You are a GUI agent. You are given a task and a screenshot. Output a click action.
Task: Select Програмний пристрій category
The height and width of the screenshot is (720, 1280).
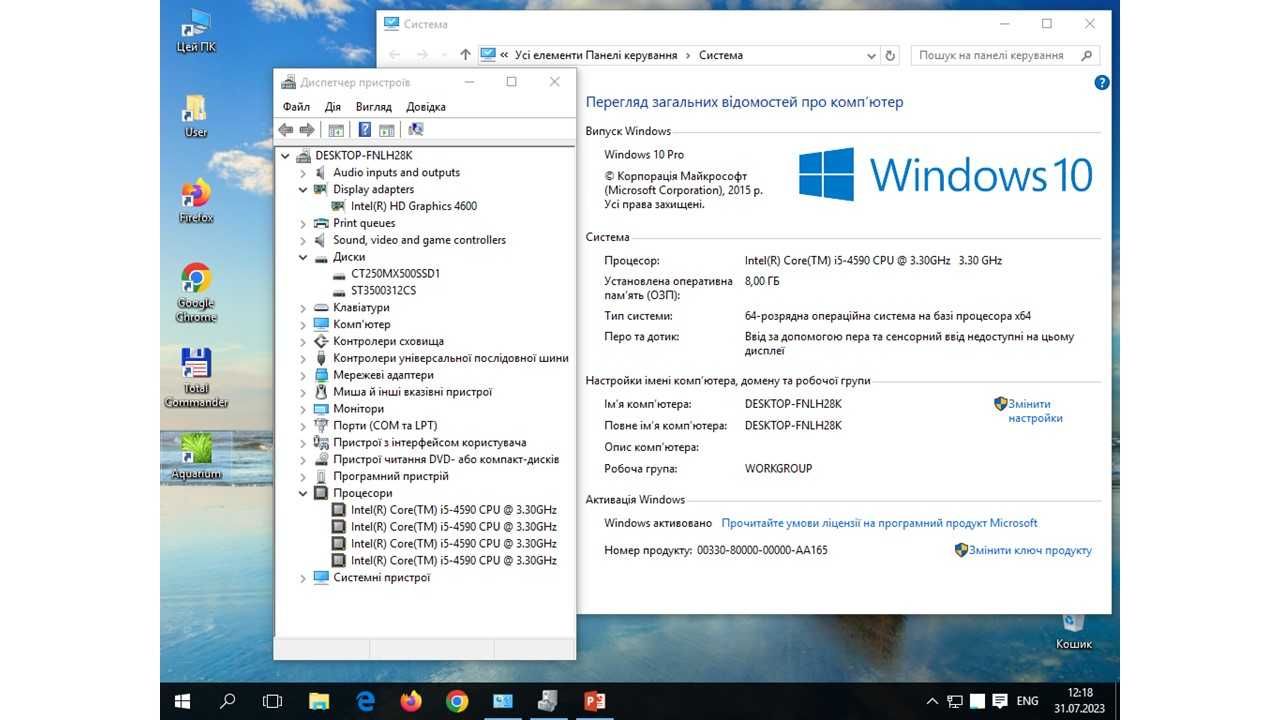390,476
